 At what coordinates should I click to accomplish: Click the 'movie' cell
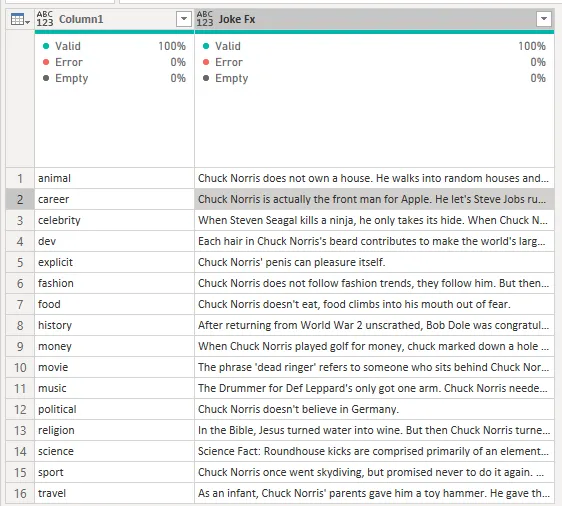pyautogui.click(x=114, y=367)
